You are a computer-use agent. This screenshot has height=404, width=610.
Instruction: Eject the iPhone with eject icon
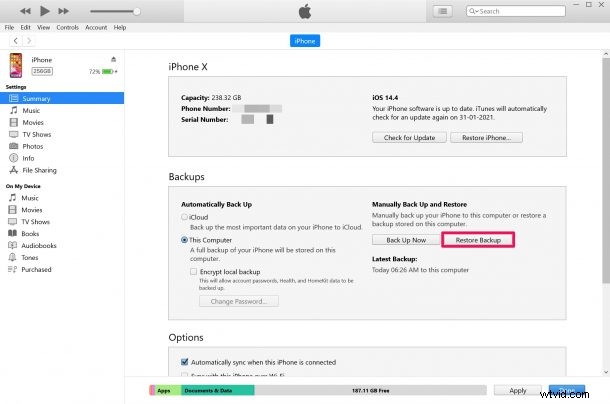point(114,59)
